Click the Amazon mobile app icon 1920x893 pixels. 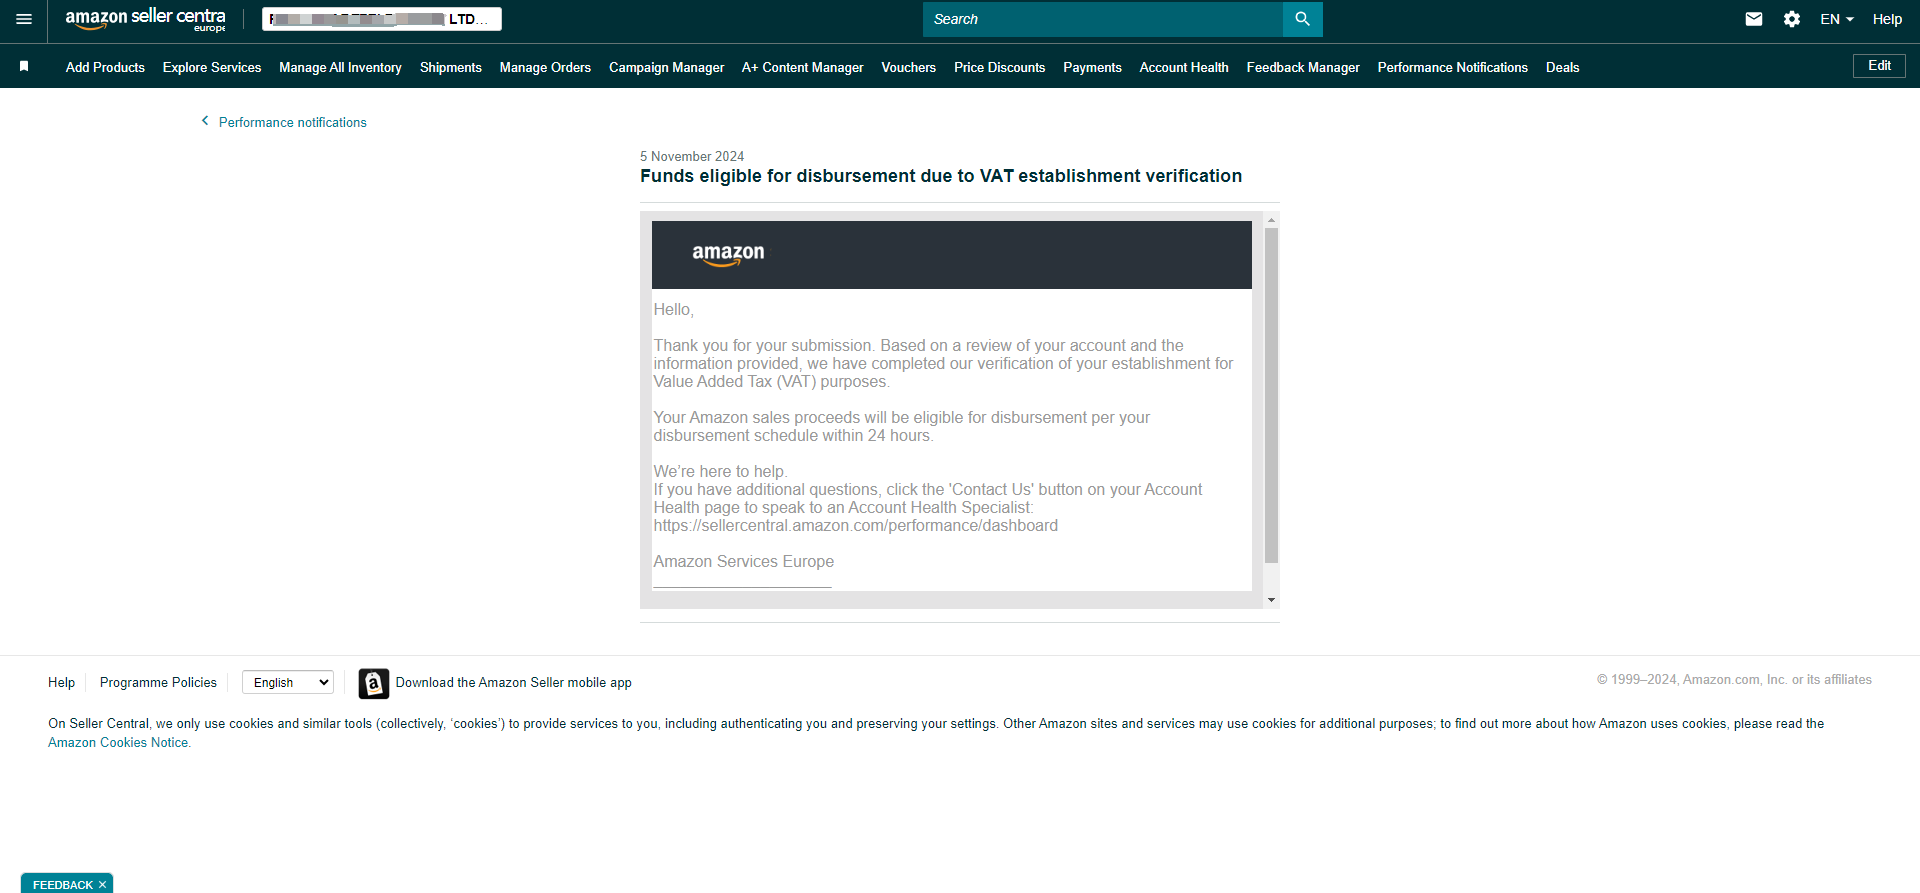click(x=373, y=683)
